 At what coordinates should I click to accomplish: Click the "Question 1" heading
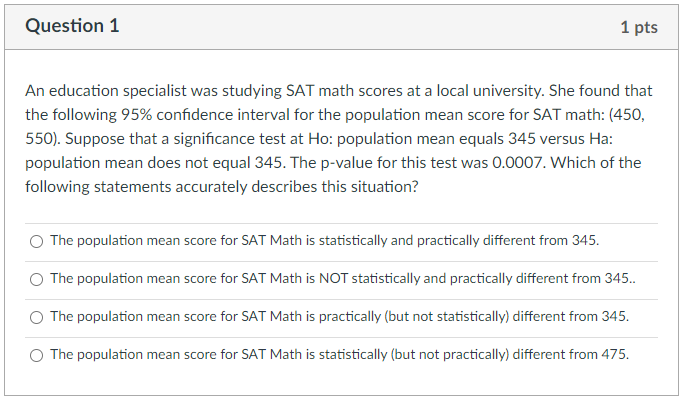72,27
